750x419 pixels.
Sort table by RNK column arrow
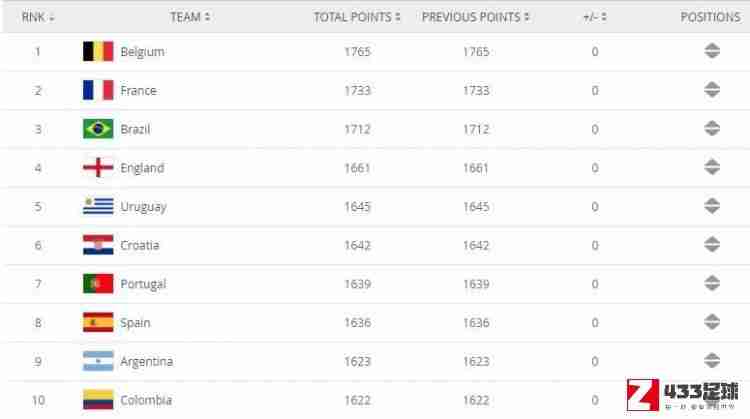pyautogui.click(x=52, y=18)
